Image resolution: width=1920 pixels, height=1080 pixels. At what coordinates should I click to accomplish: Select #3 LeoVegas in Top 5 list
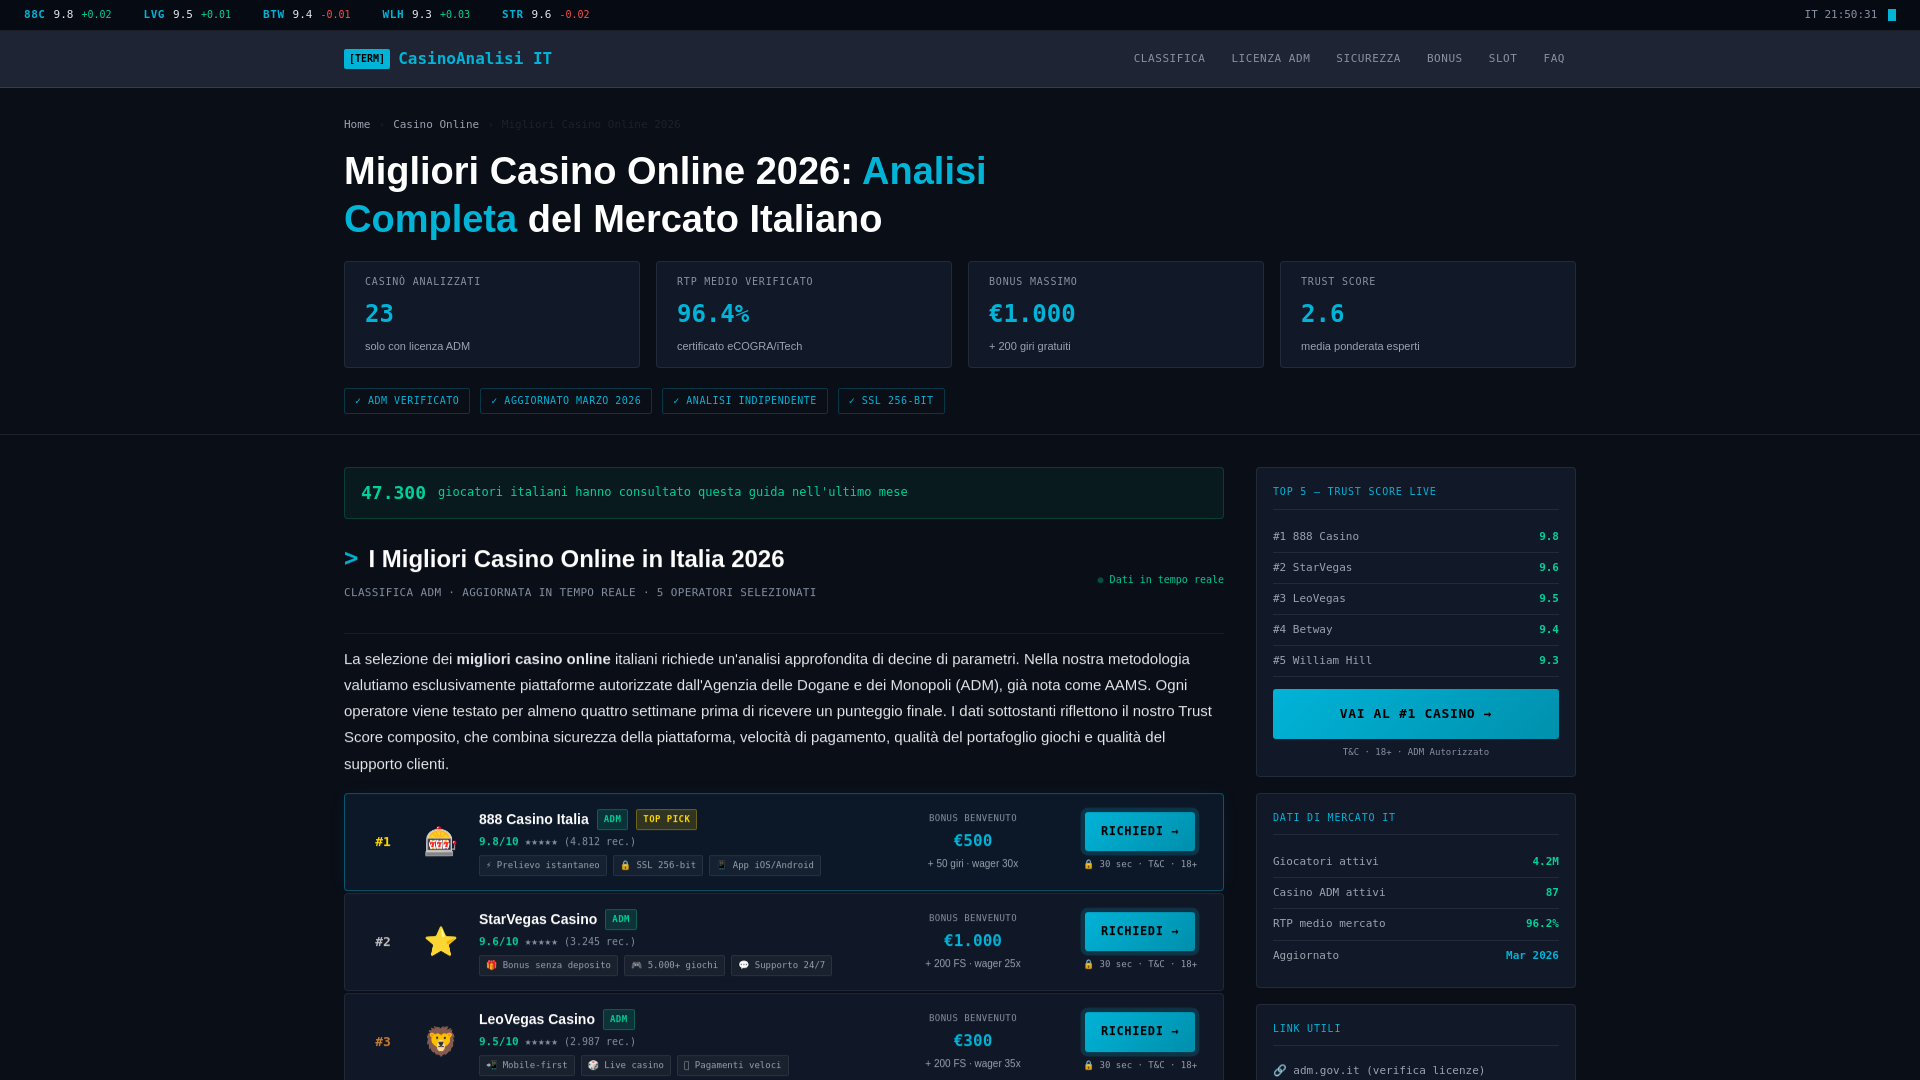point(1415,599)
